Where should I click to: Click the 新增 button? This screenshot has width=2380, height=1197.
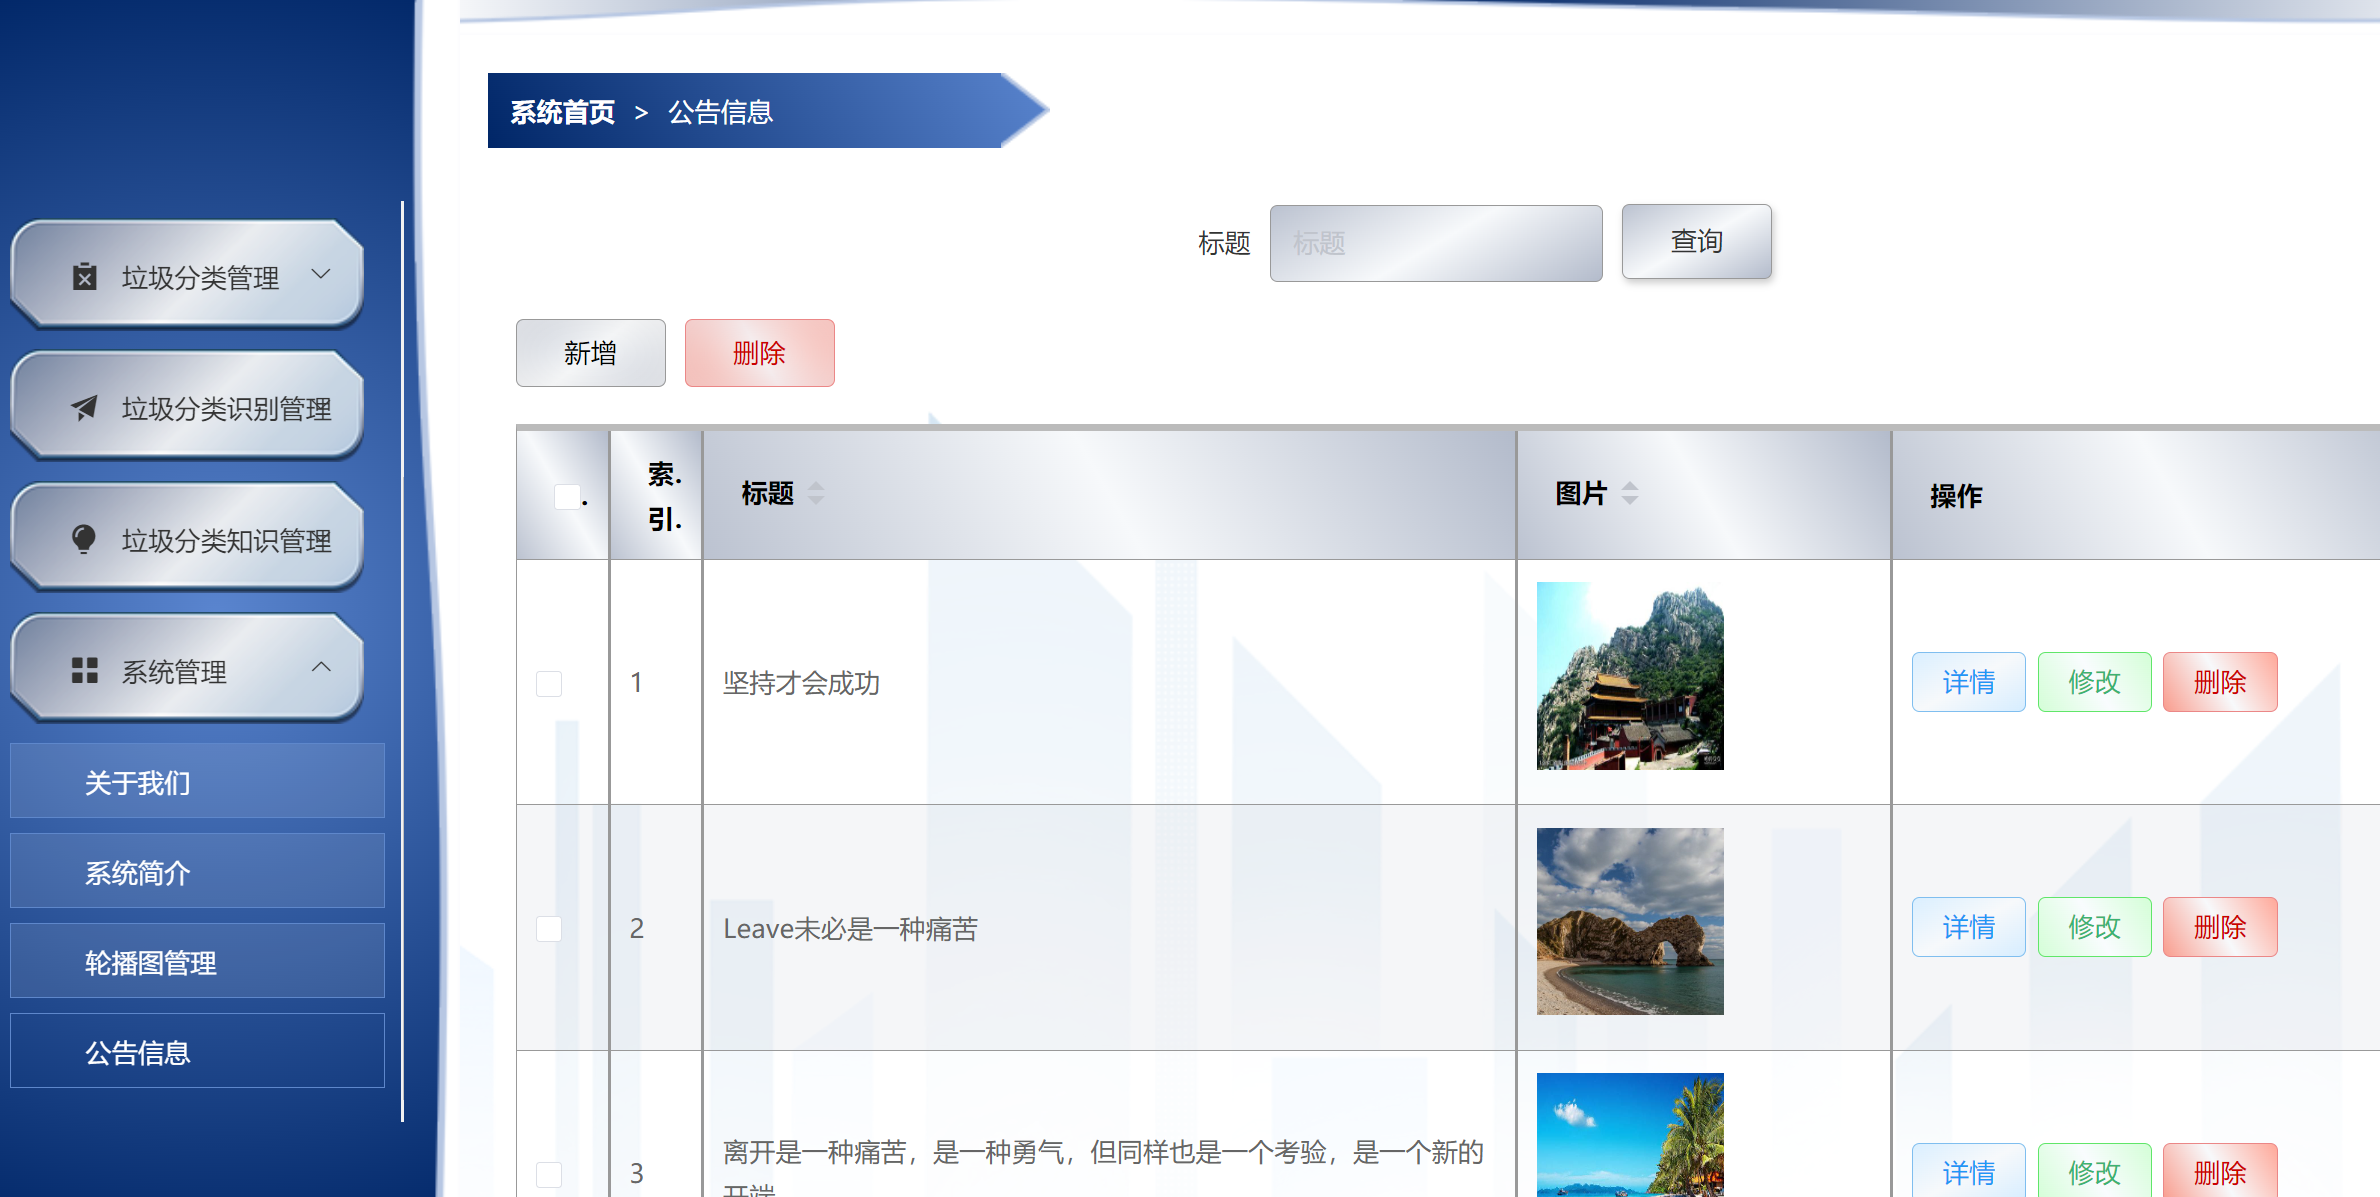point(591,353)
